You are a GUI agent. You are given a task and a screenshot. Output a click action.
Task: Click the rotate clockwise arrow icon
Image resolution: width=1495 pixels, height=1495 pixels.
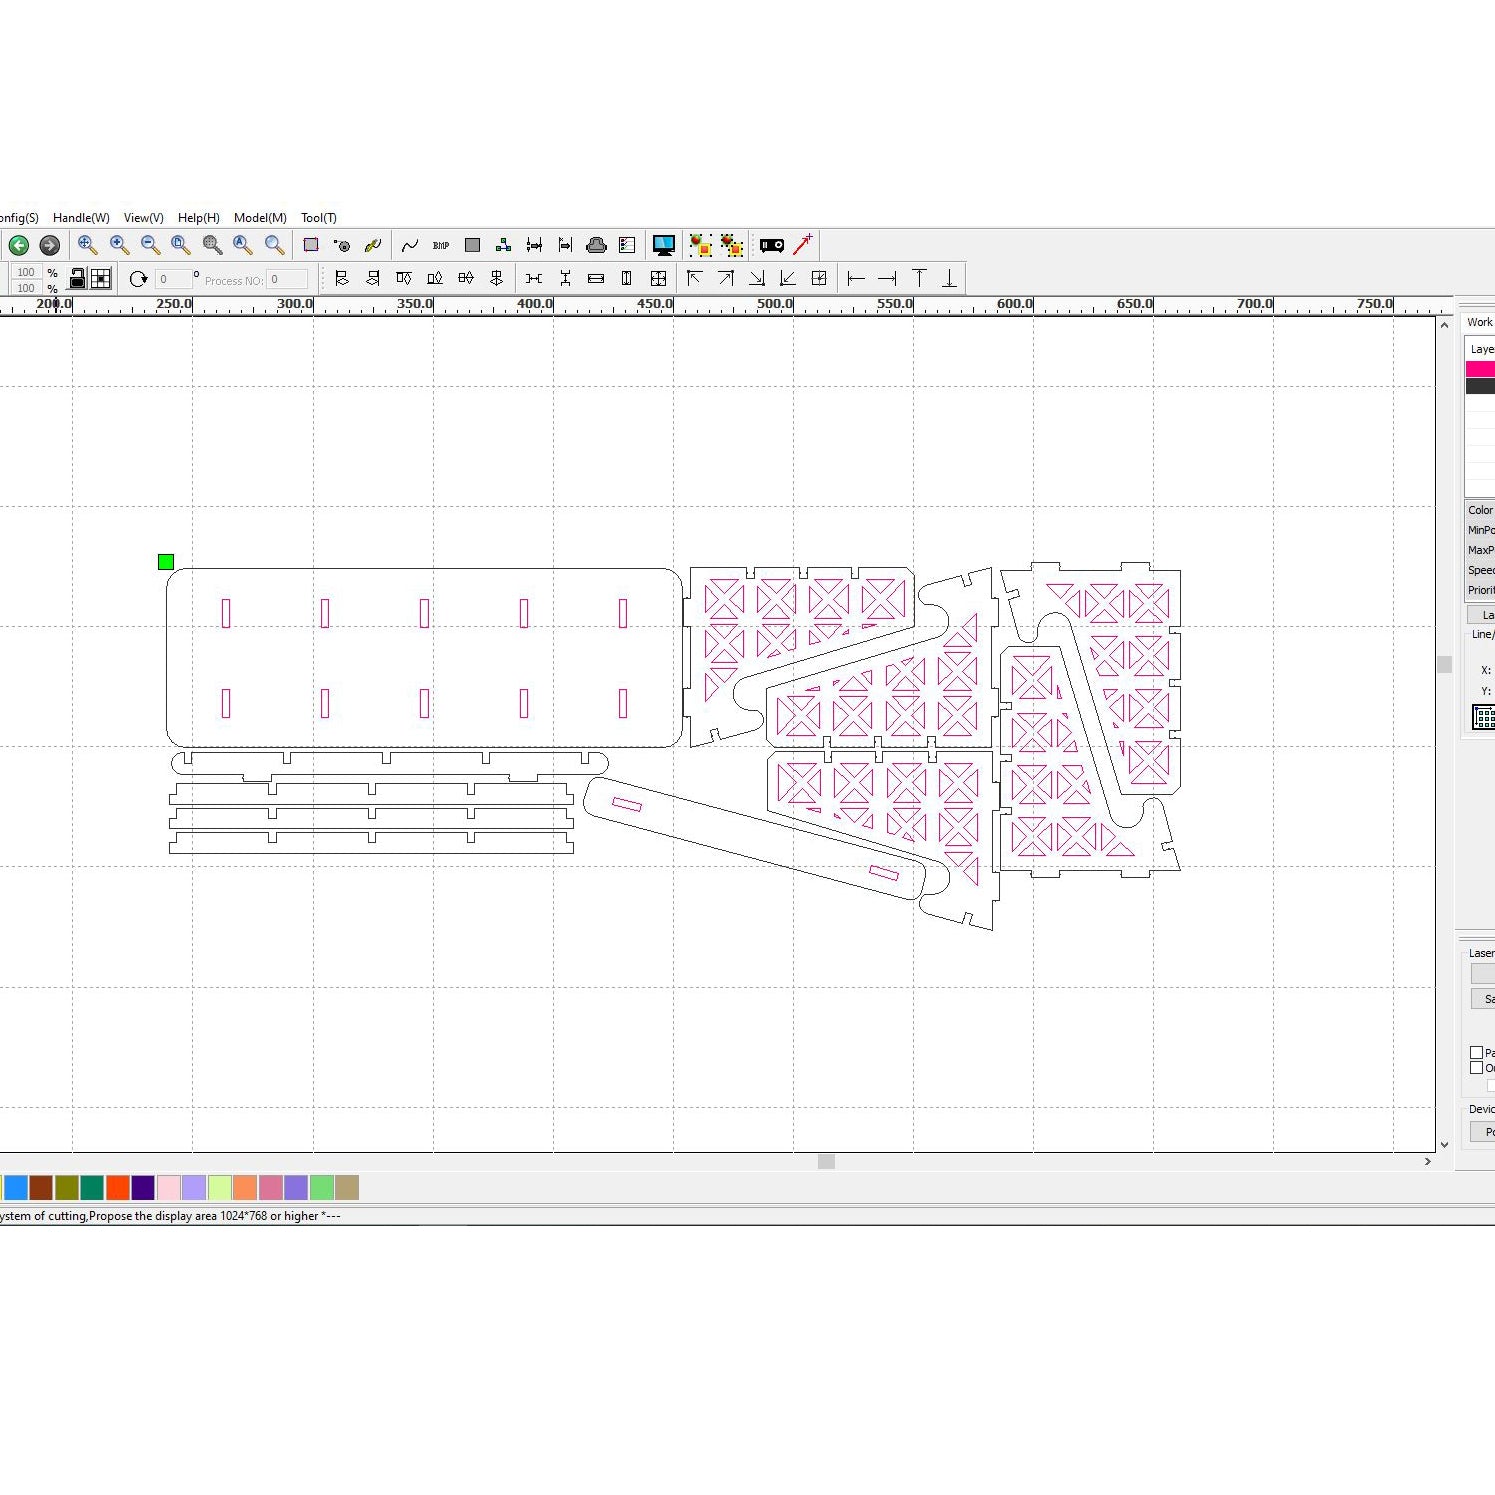click(138, 279)
